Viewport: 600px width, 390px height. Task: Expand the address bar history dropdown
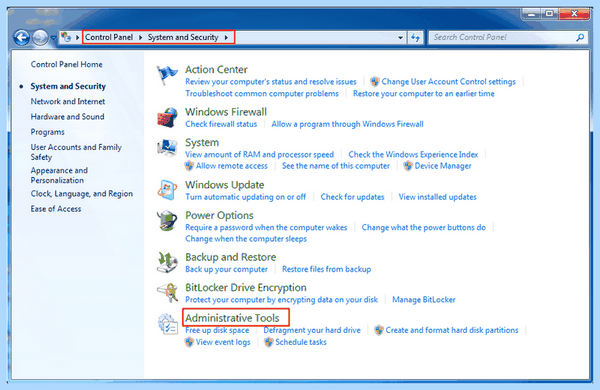tap(400, 38)
